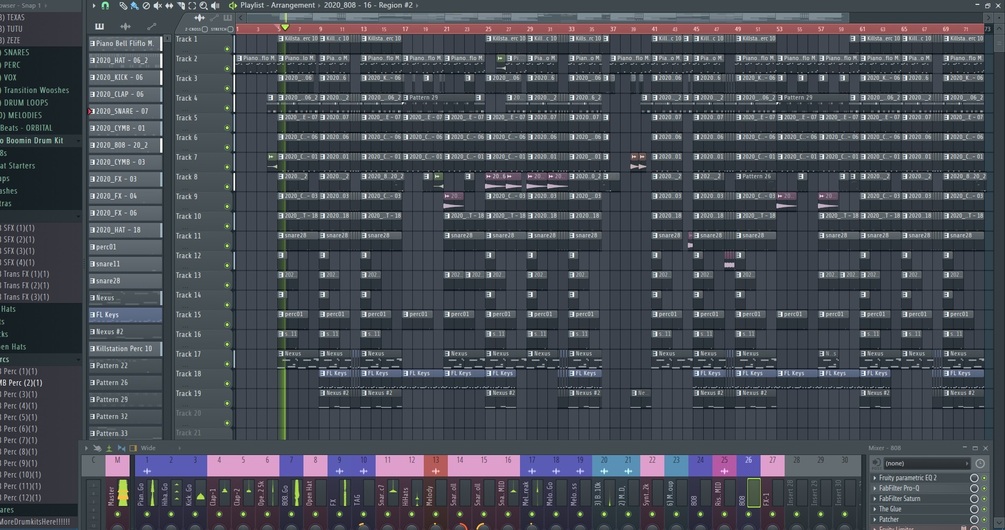Viewport: 1005px width, 530px height.
Task: Select mixer insert 8 Open Hat
Action: pyautogui.click(x=315, y=466)
